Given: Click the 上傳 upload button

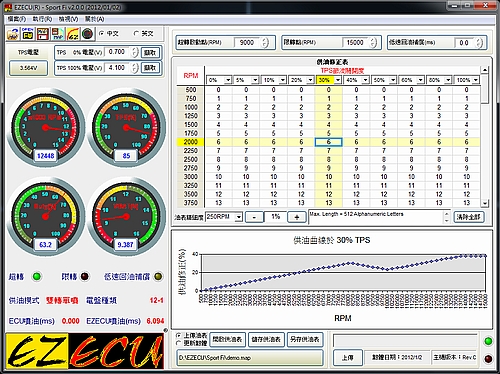Looking at the screenshot, I should (x=347, y=358).
